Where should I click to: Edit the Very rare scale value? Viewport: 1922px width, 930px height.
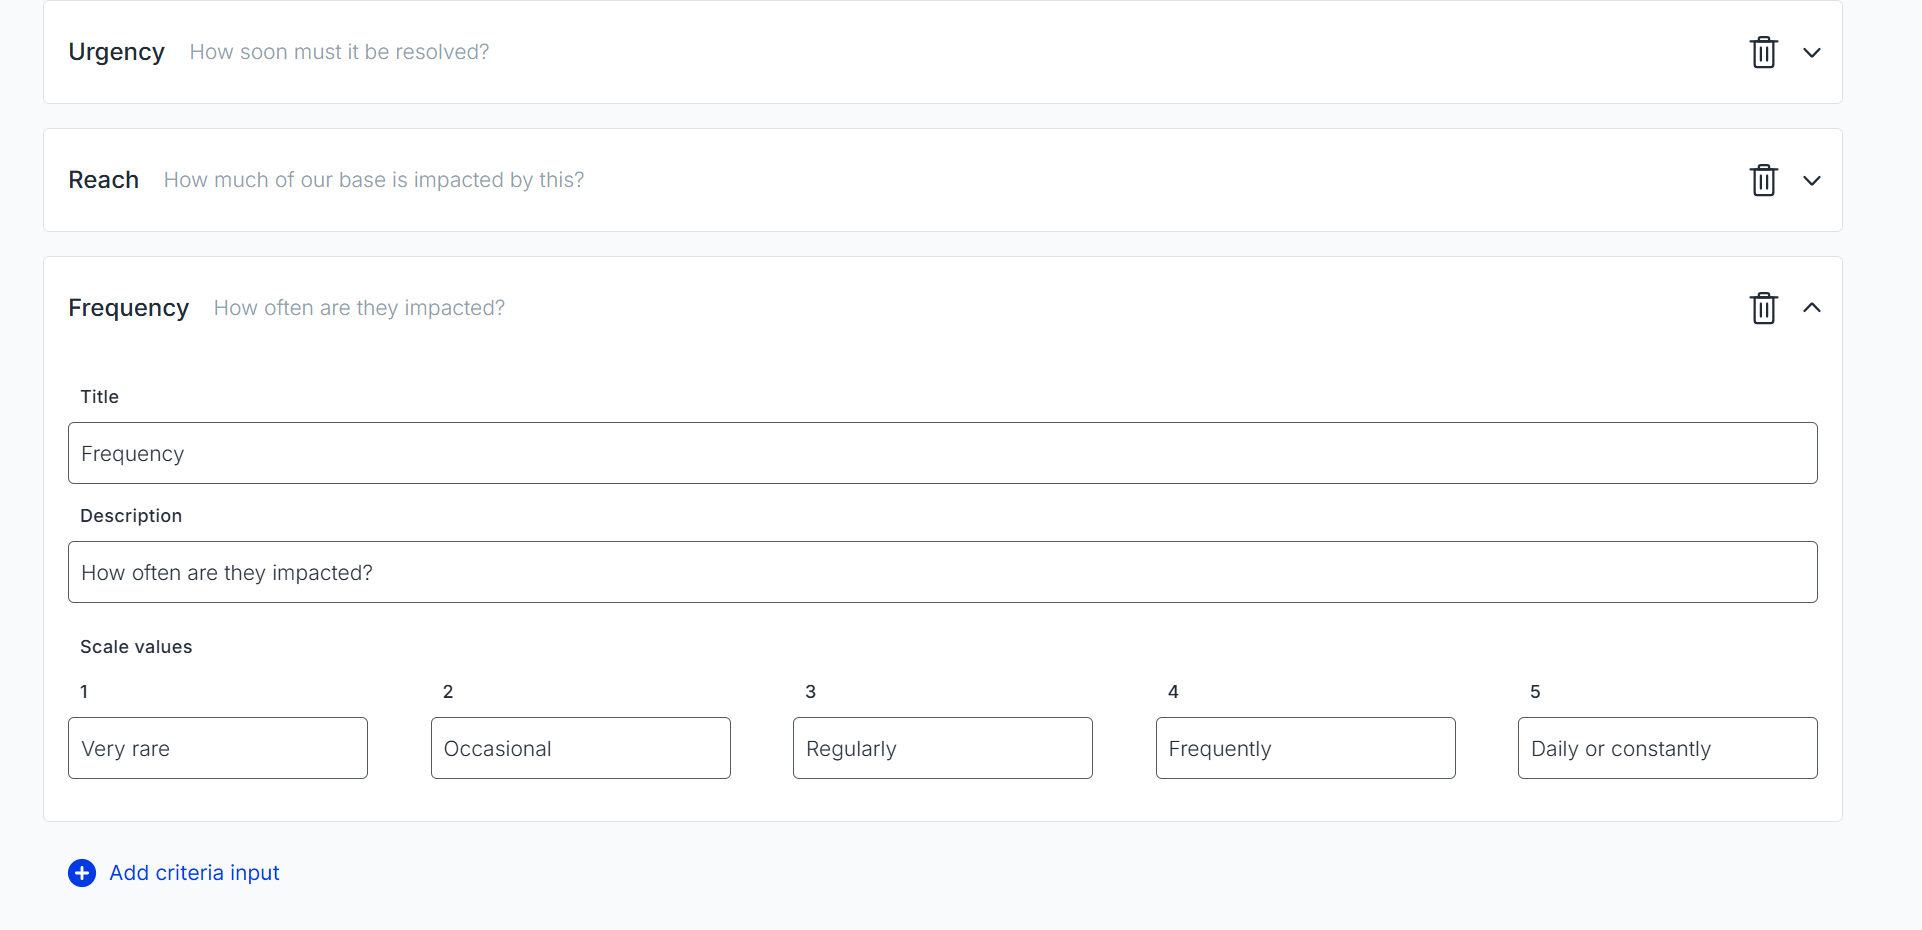tap(218, 748)
